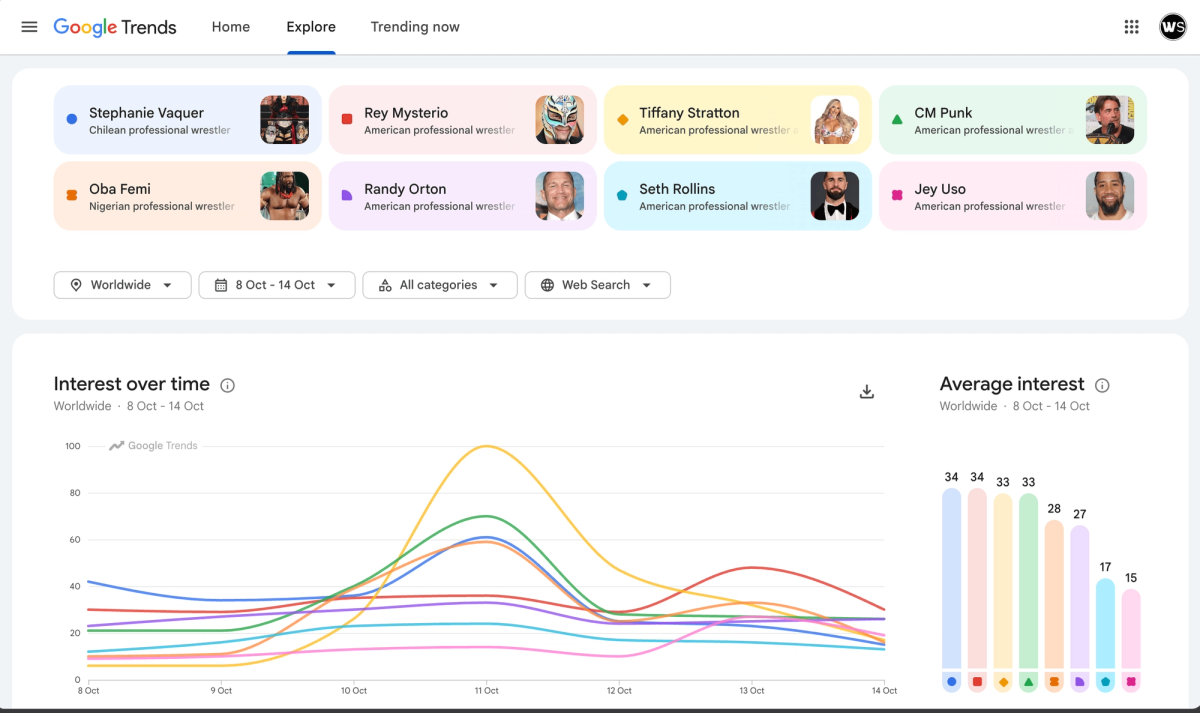Click the blue circle marker for Stephanie Vaquer
Viewport: 1200px width, 713px height.
click(72, 119)
